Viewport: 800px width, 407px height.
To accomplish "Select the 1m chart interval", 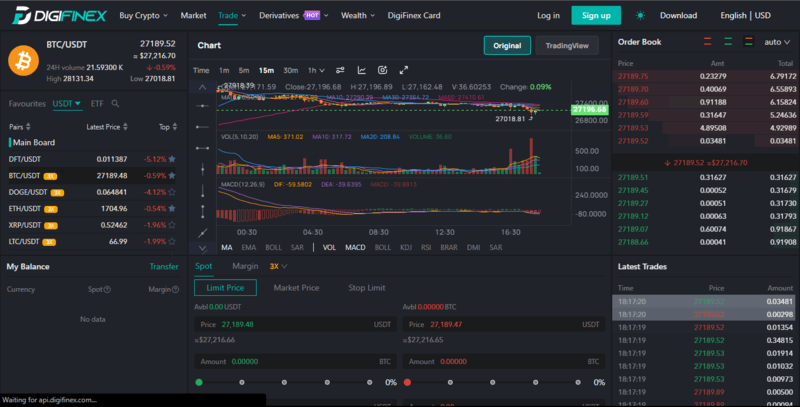I will click(224, 70).
